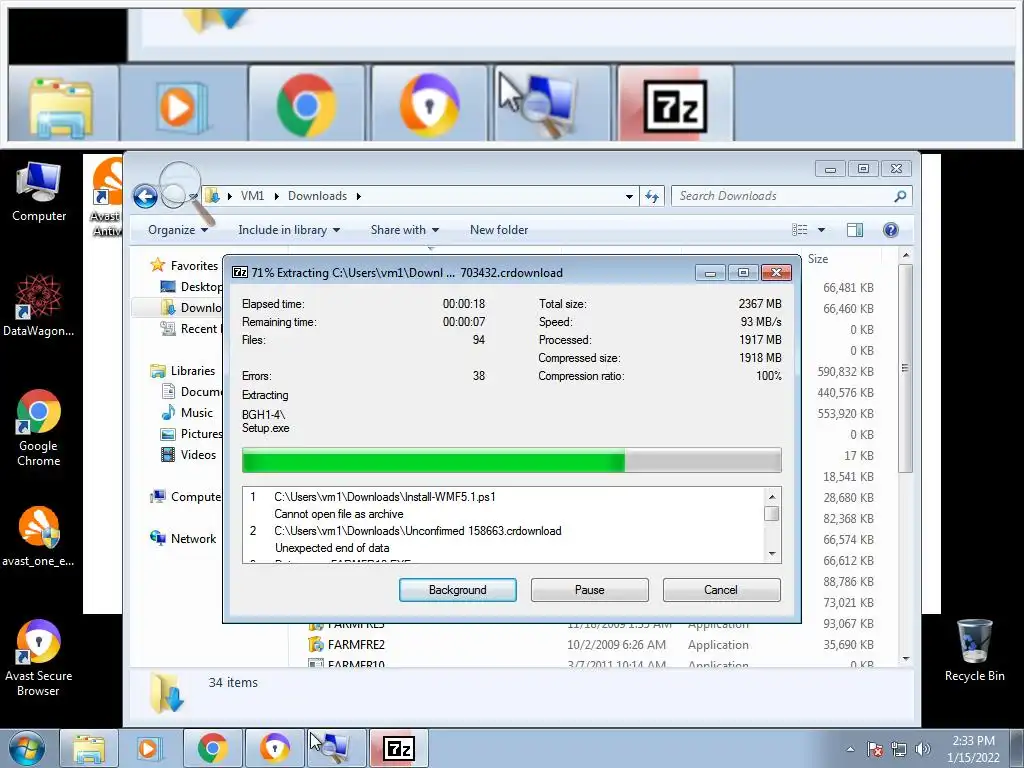The image size is (1024, 768).
Task: Show hidden tray icons arrow
Action: pos(850,749)
